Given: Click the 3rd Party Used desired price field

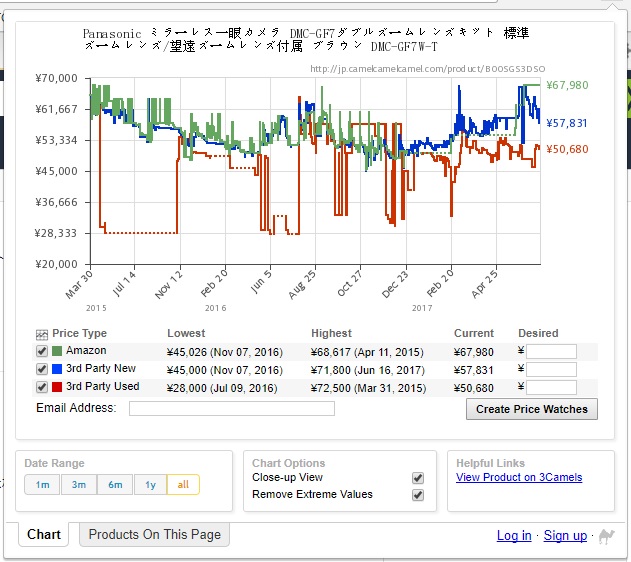Looking at the screenshot, I should pyautogui.click(x=551, y=387).
